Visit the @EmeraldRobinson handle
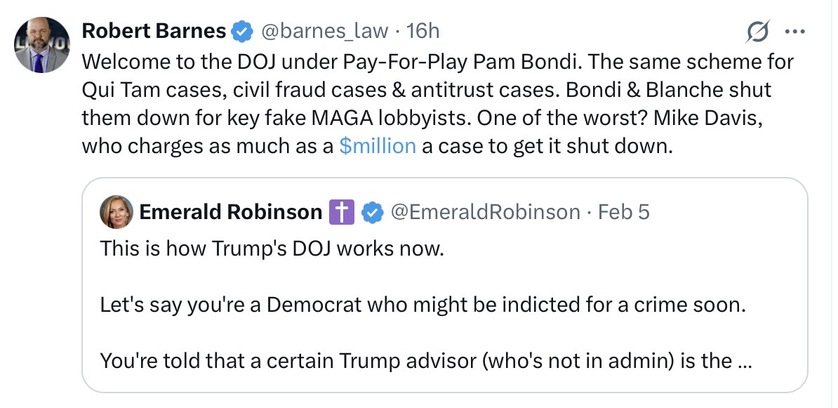This screenshot has height=408, width=838. coord(484,212)
